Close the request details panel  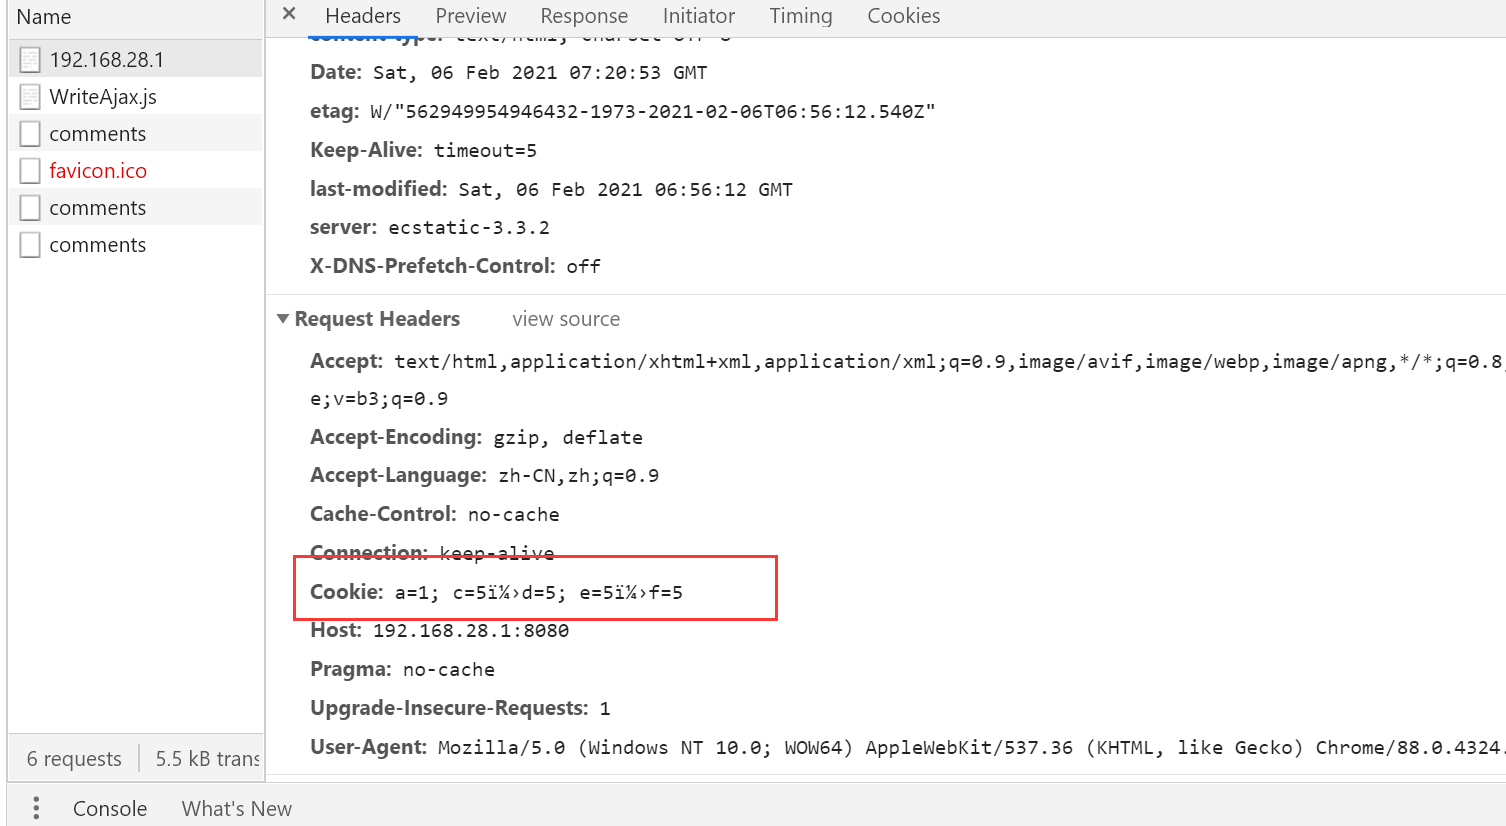(289, 14)
